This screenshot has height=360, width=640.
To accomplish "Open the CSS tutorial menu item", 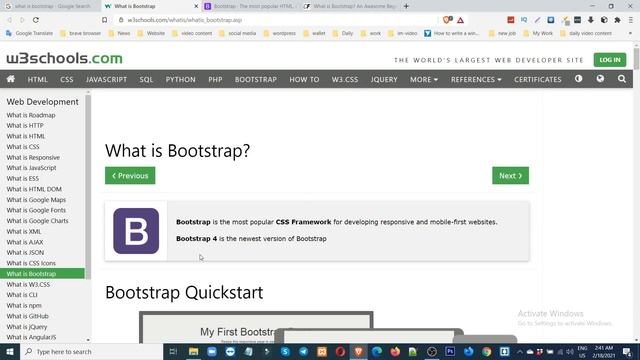I will 67,79.
